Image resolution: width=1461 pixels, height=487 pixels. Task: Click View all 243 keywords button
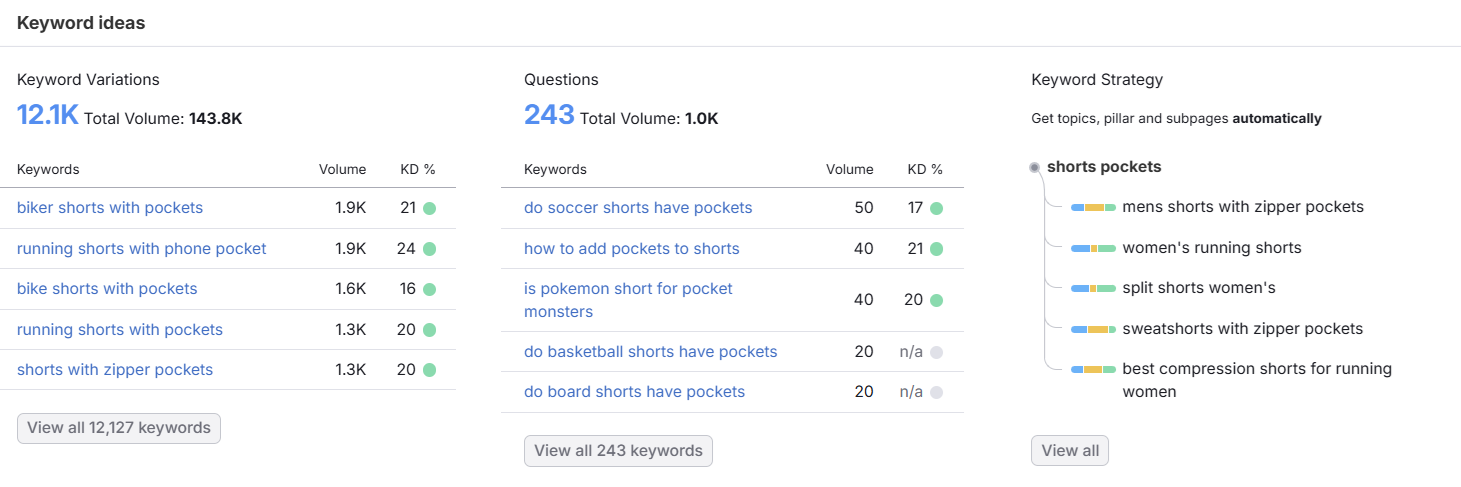click(x=618, y=451)
